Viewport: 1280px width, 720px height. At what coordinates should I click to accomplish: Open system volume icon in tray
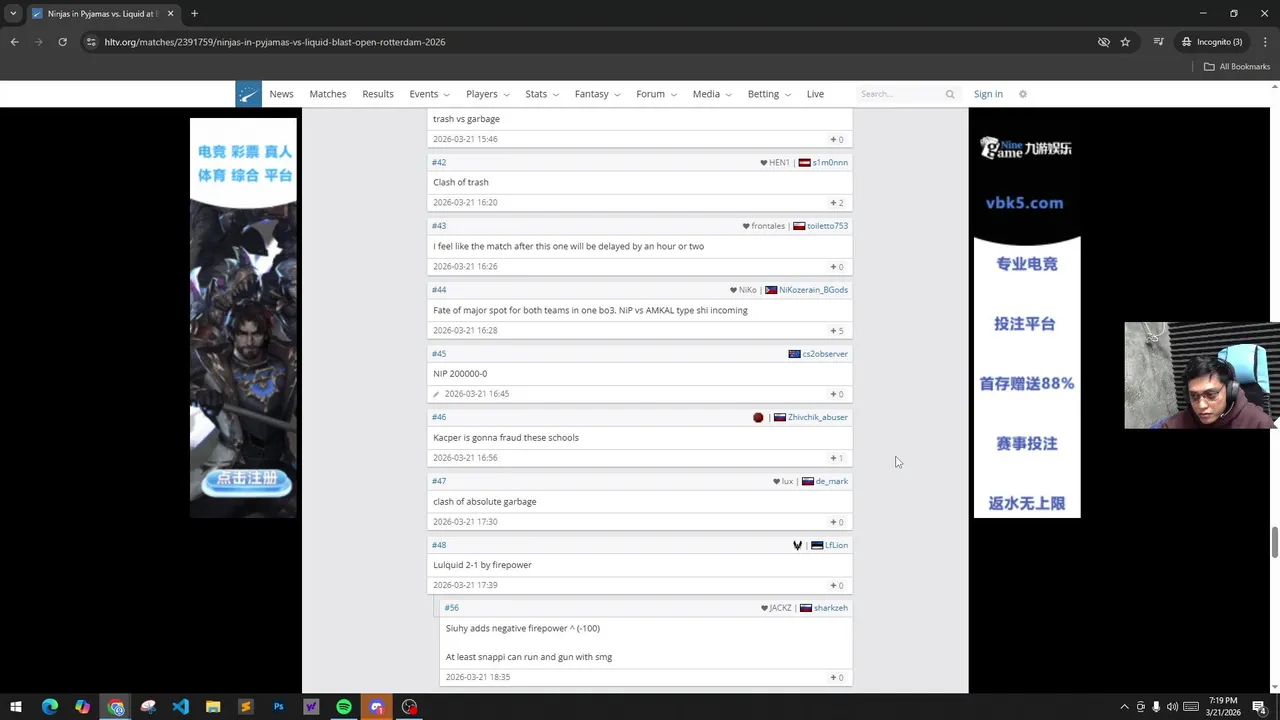tap(1172, 707)
